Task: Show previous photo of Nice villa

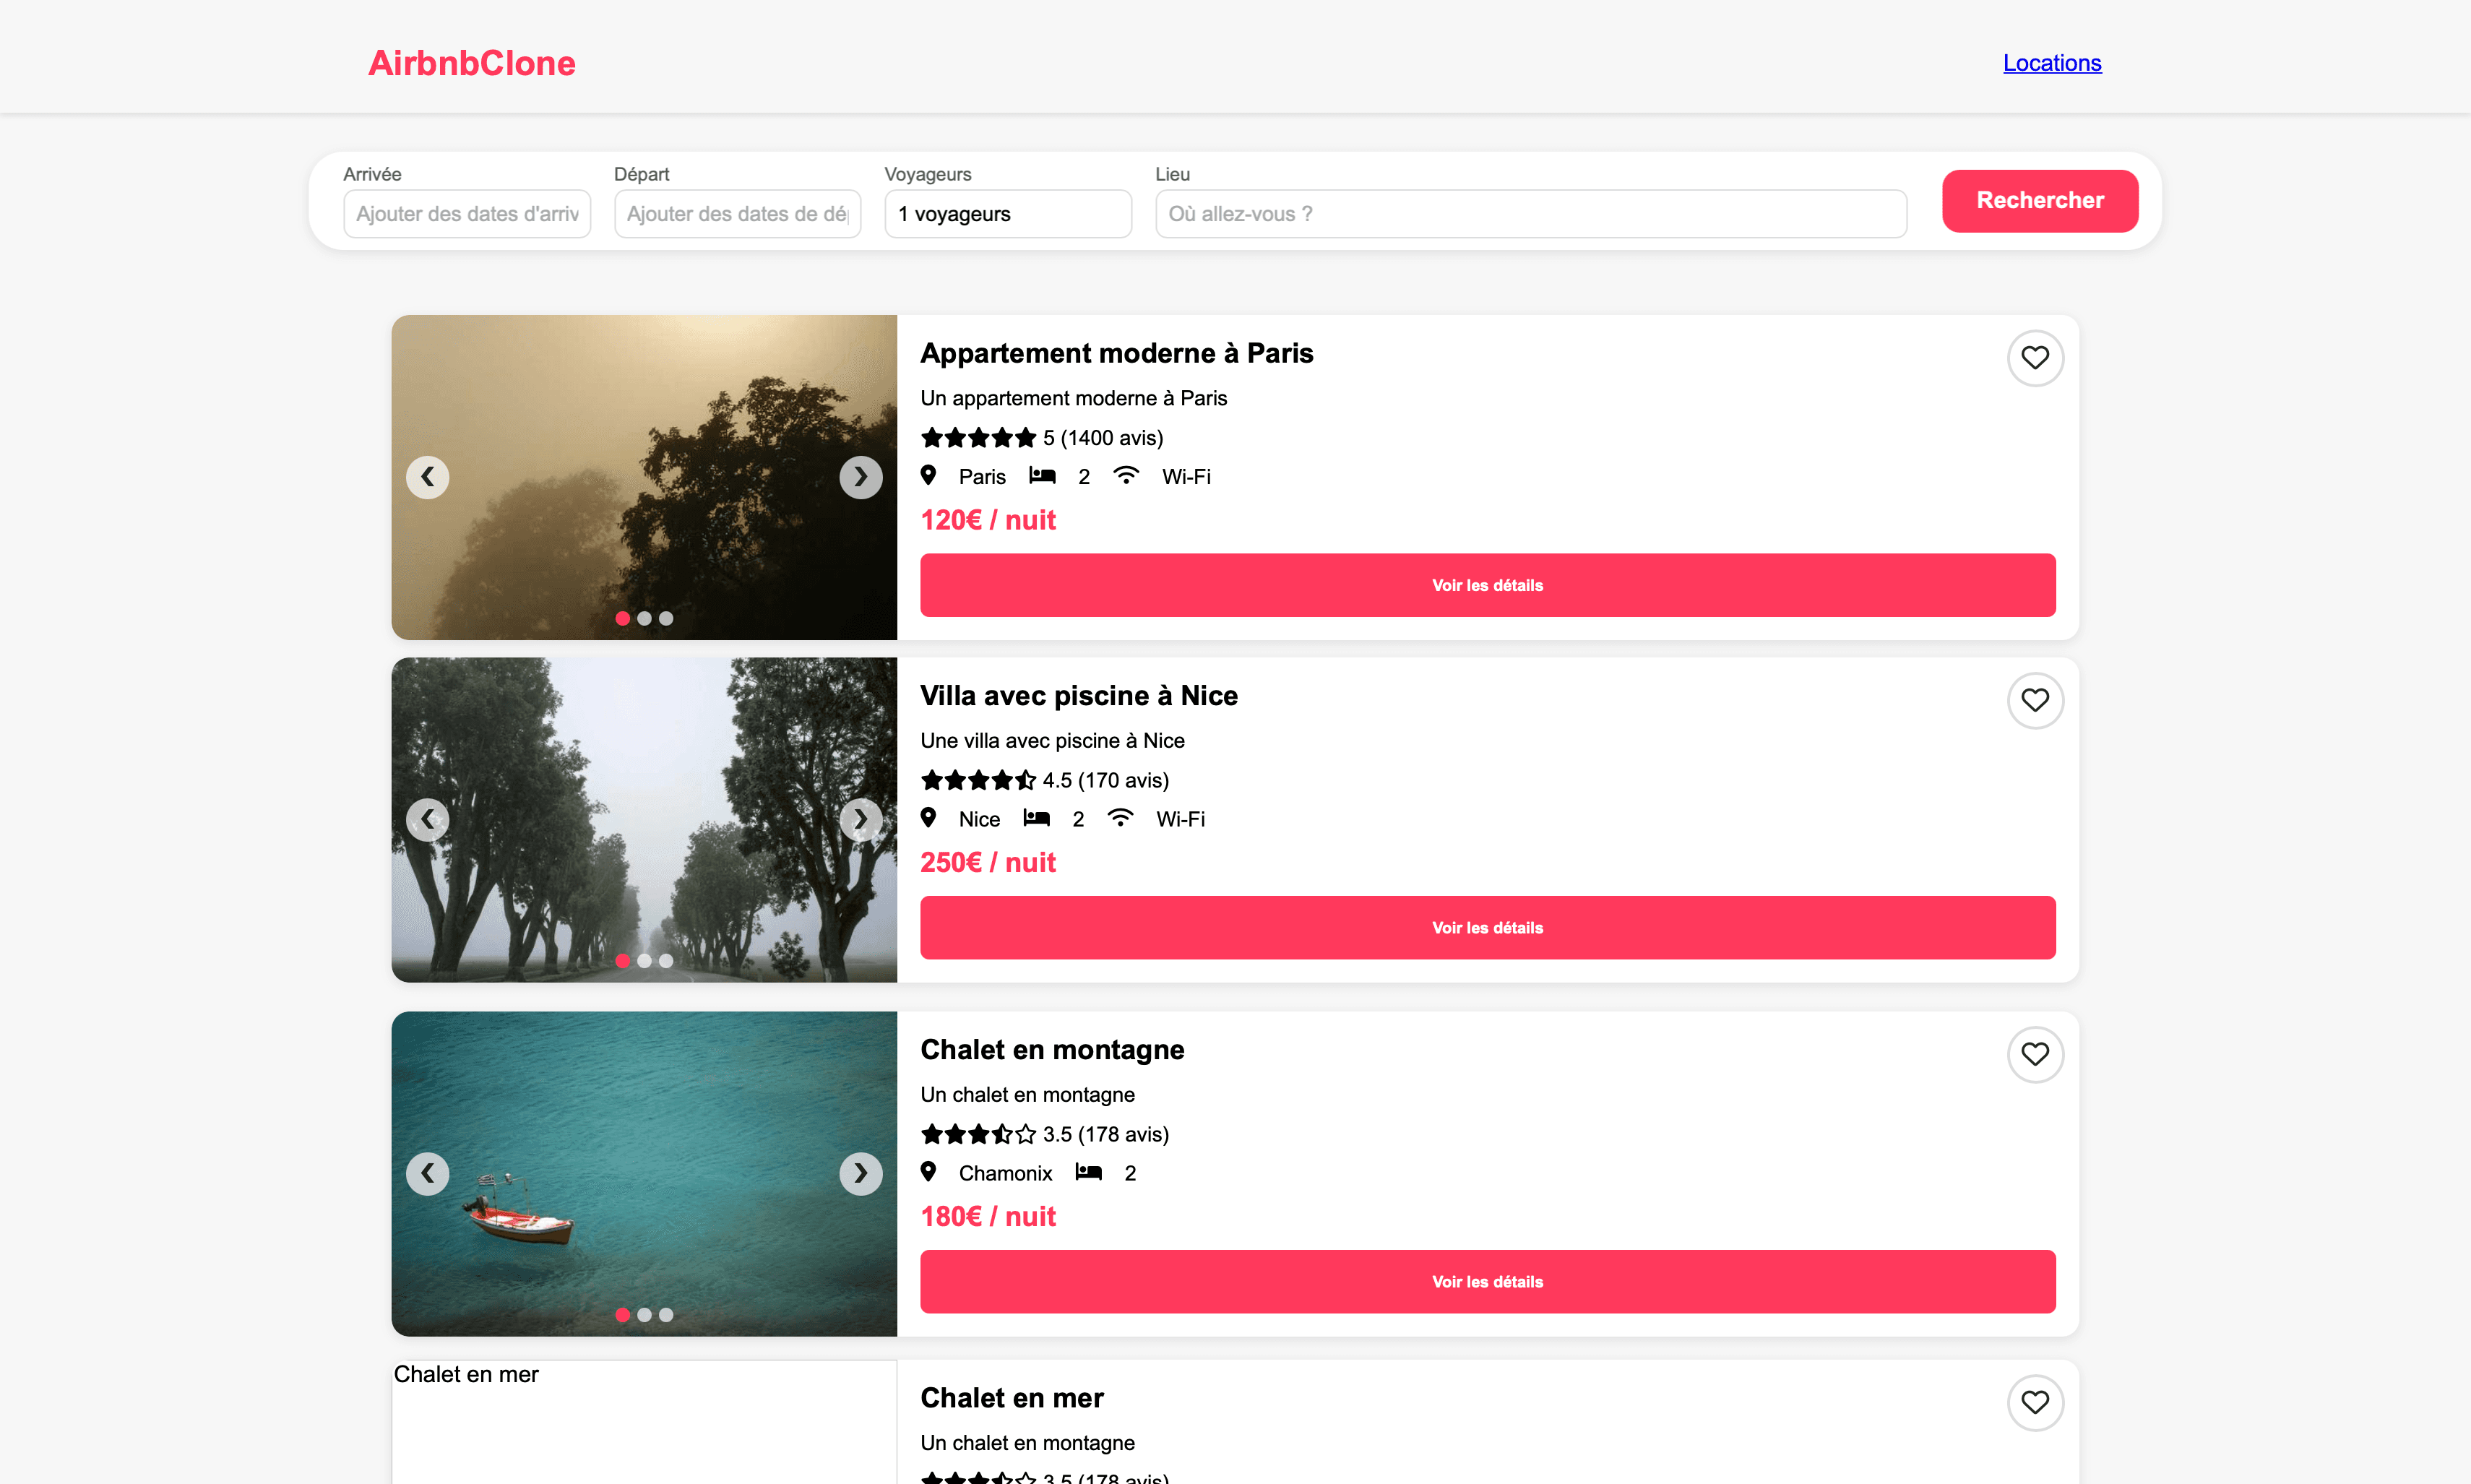Action: click(x=427, y=819)
